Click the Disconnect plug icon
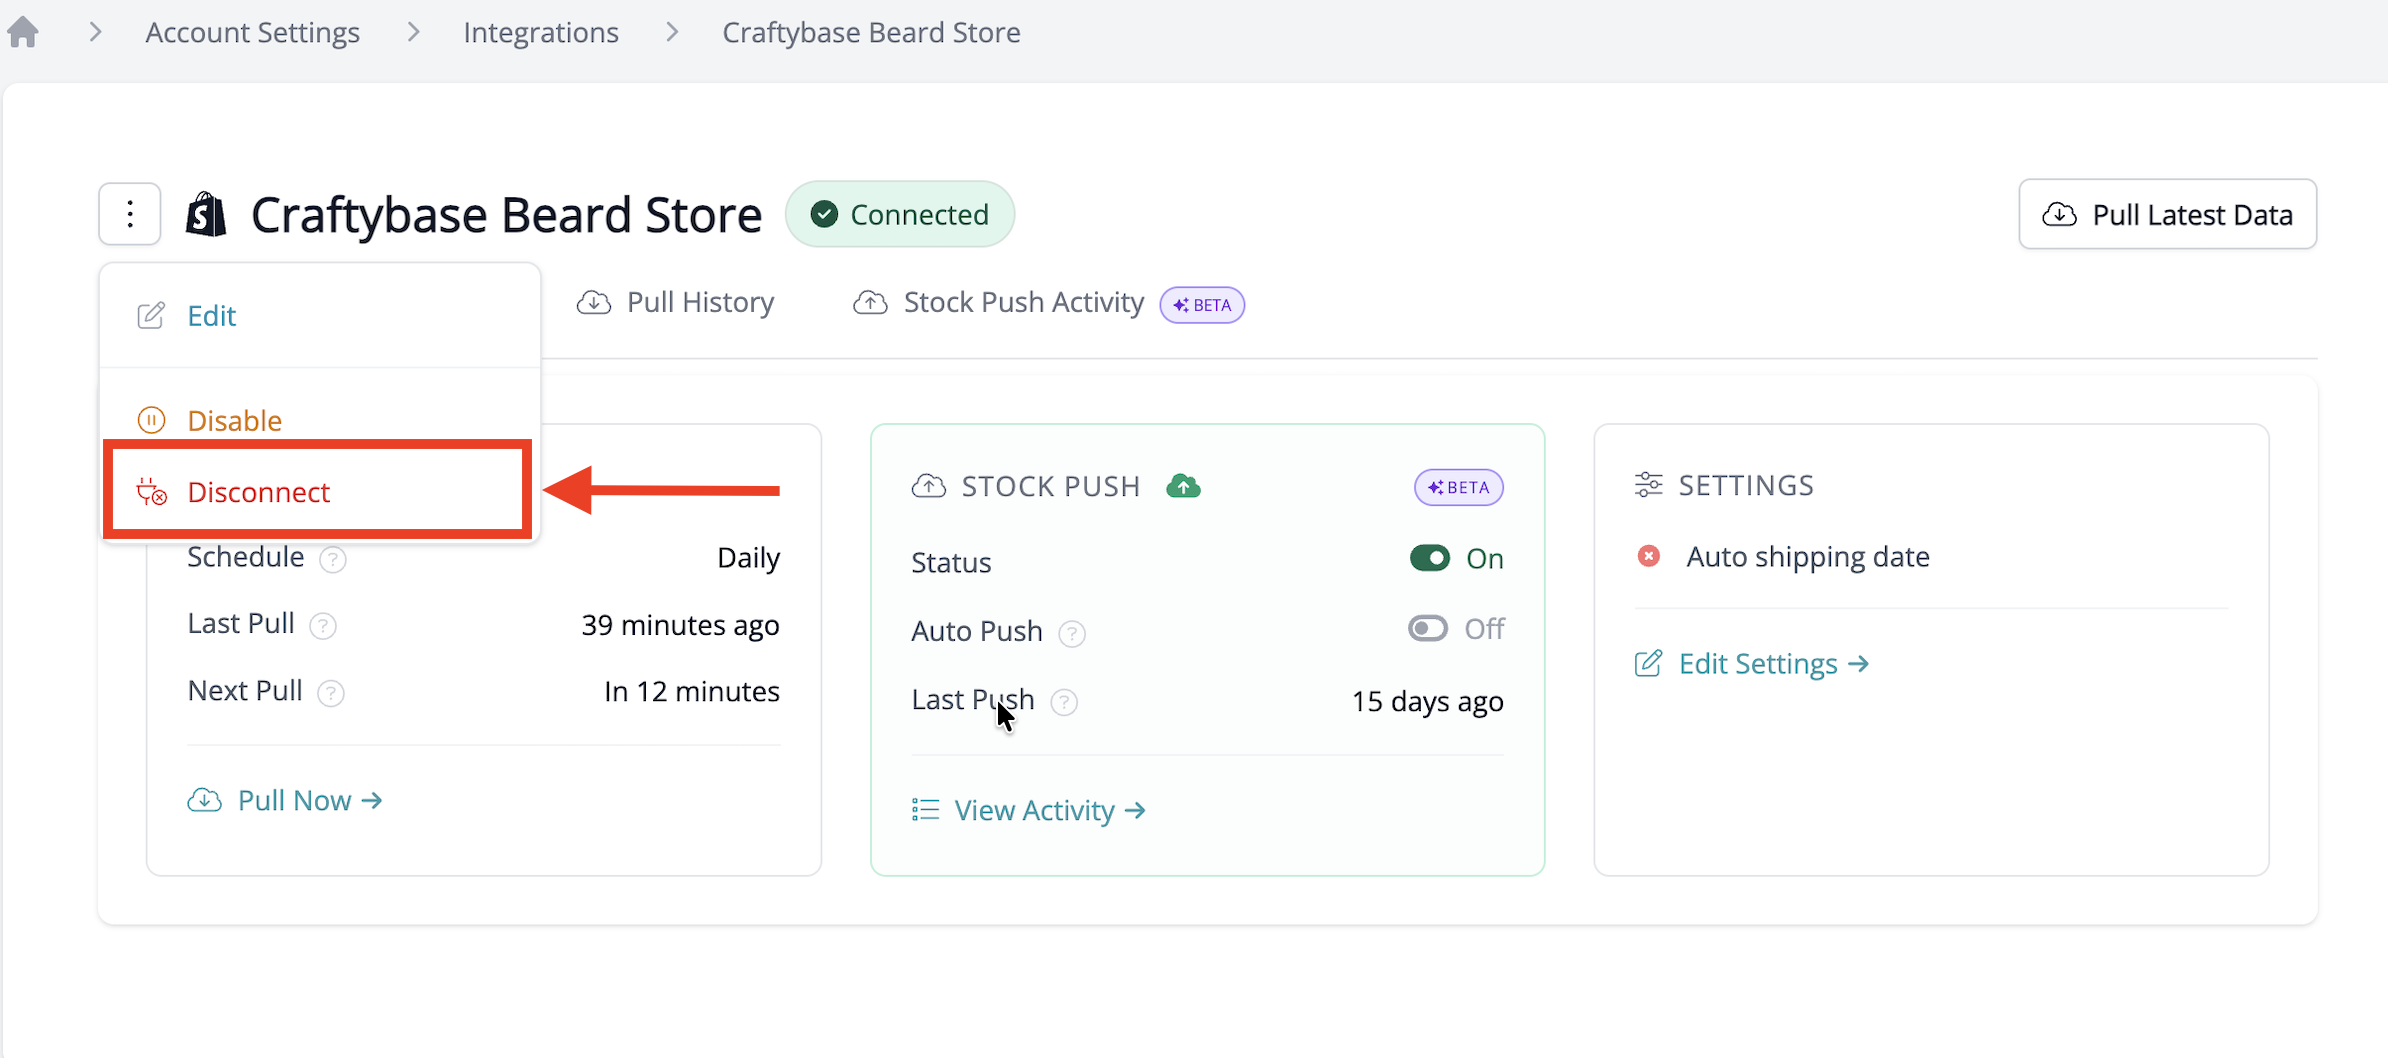This screenshot has width=2388, height=1058. pos(152,491)
